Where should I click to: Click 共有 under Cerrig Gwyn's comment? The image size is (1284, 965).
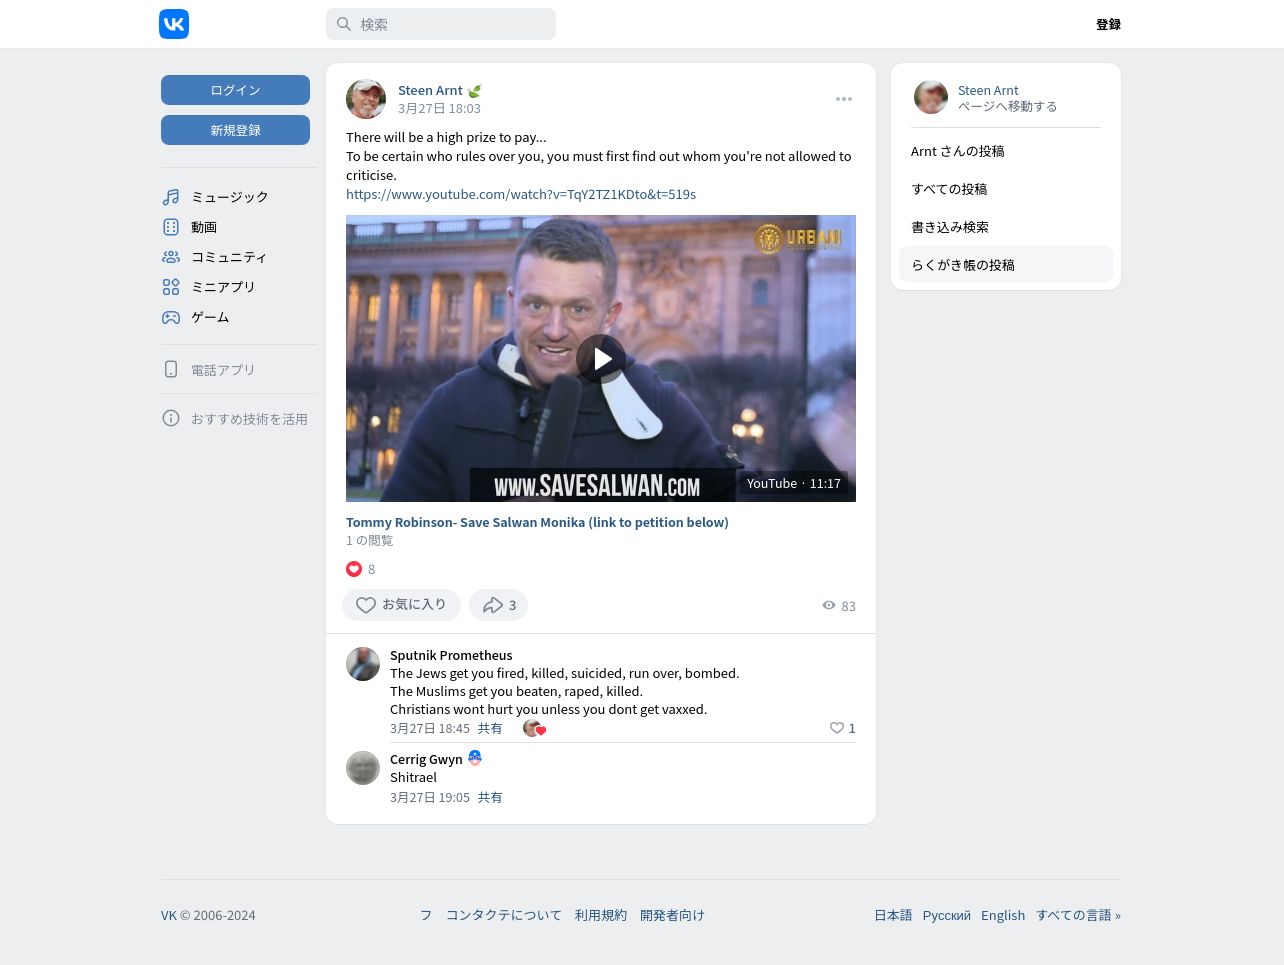(x=490, y=797)
